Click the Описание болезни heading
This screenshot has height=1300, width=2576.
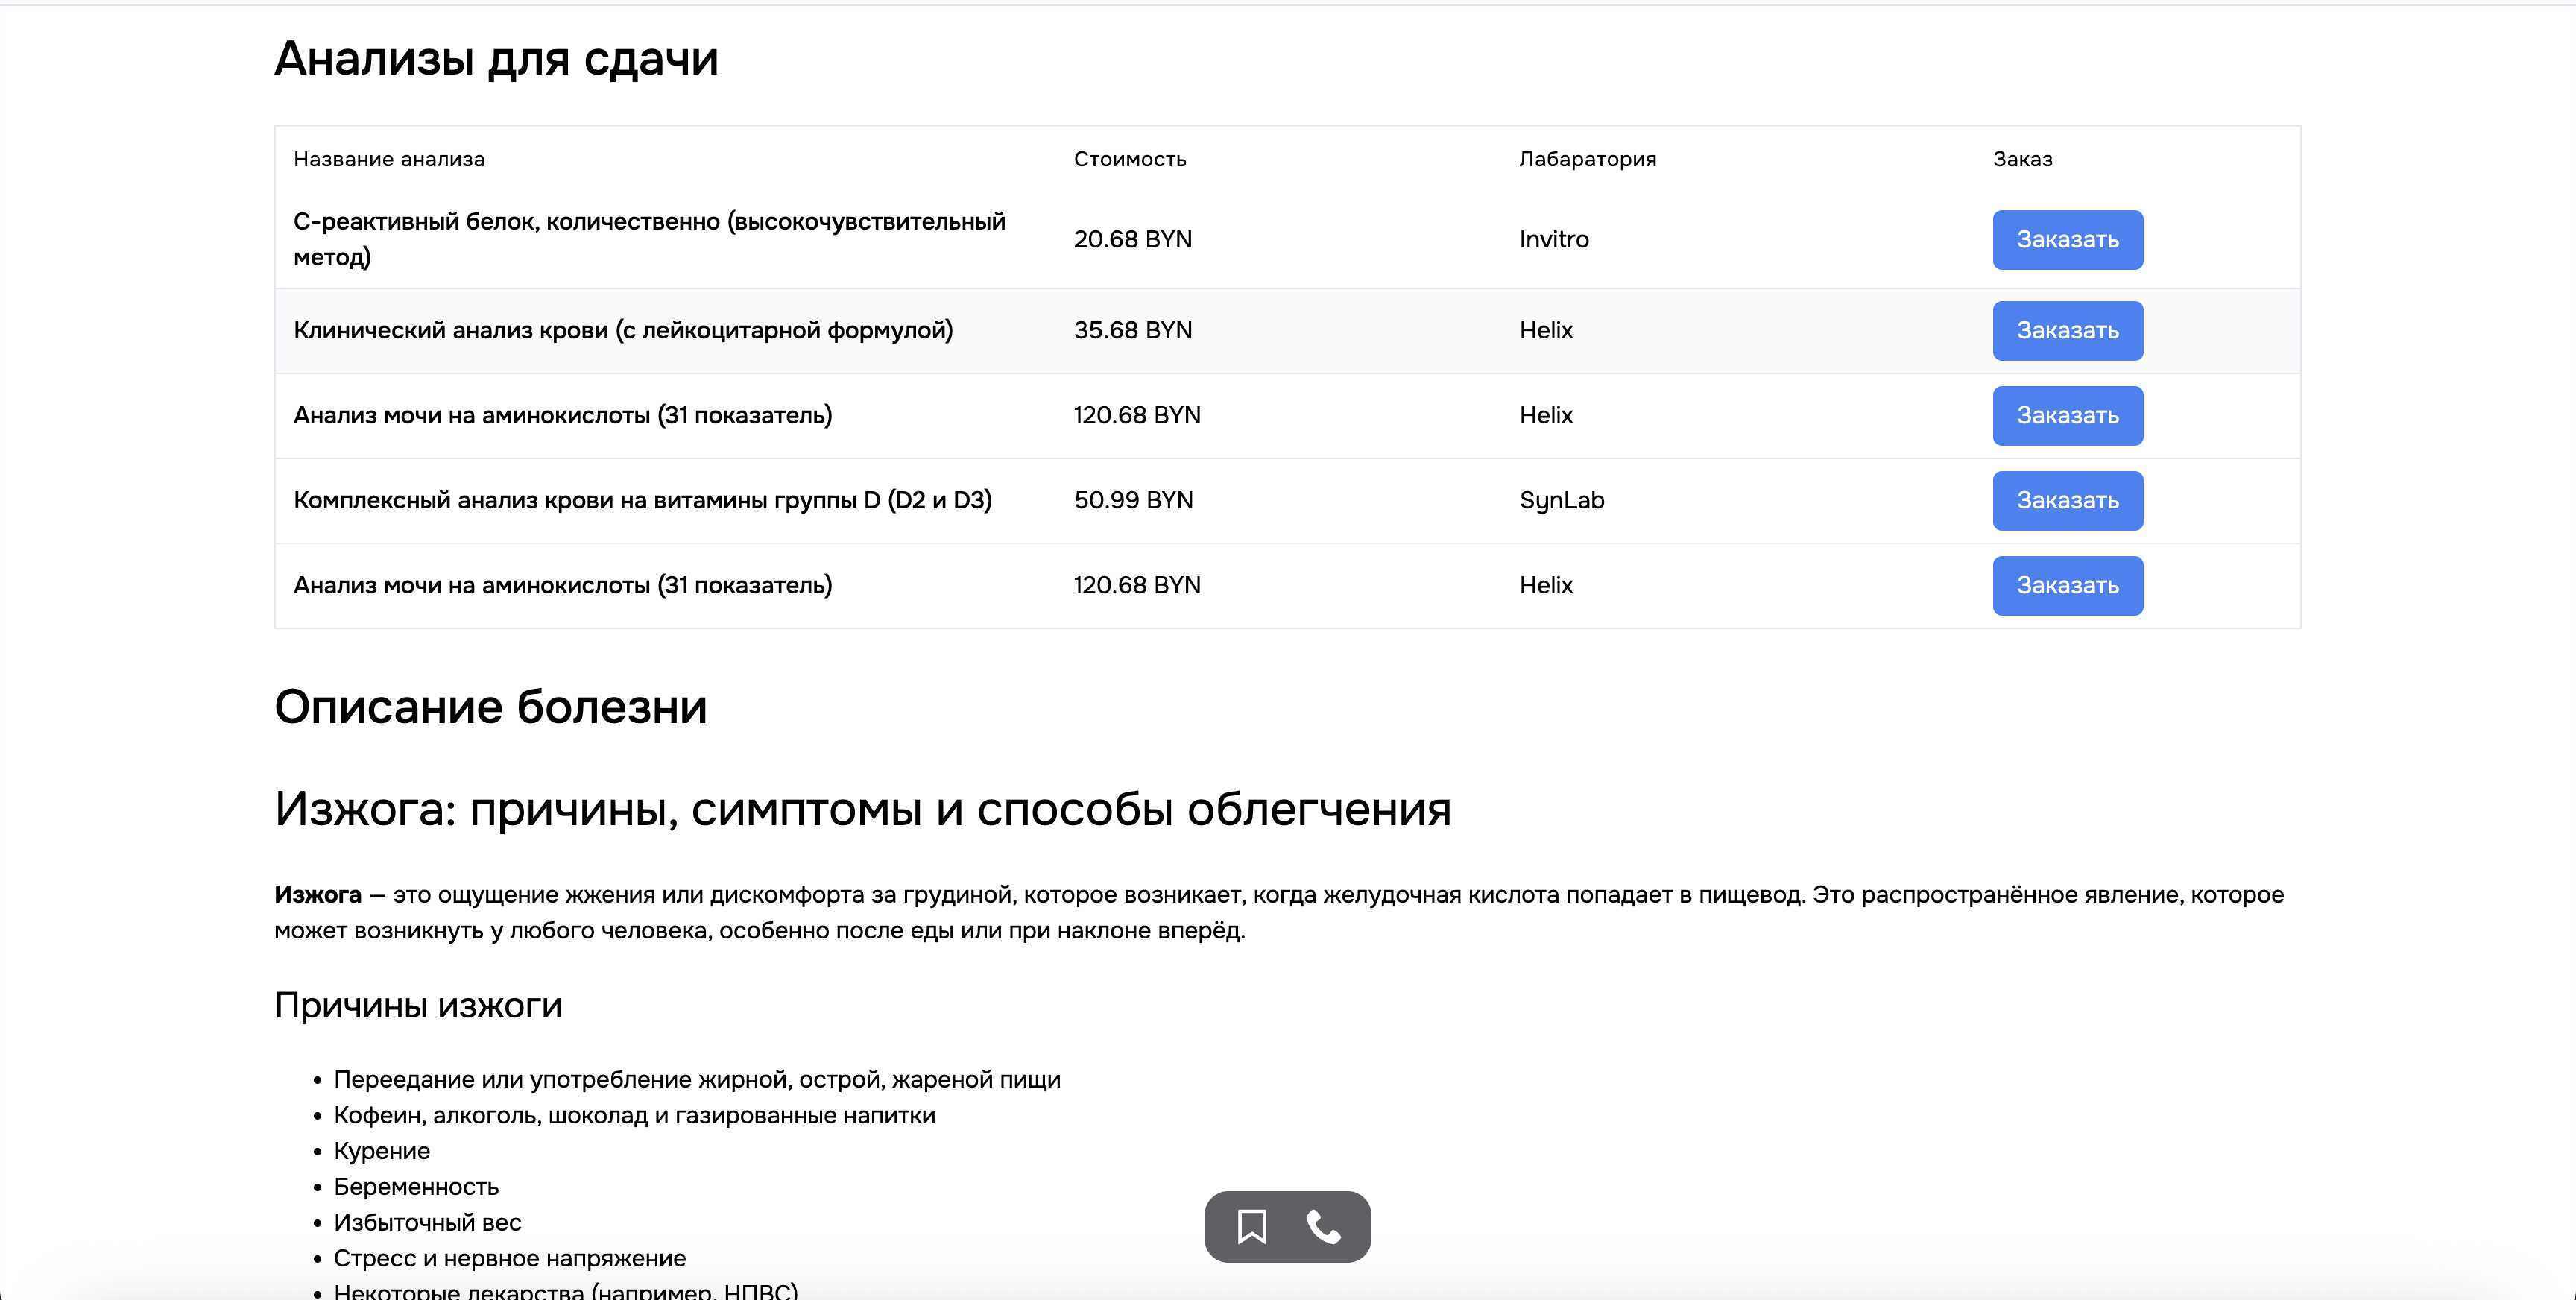(490, 707)
